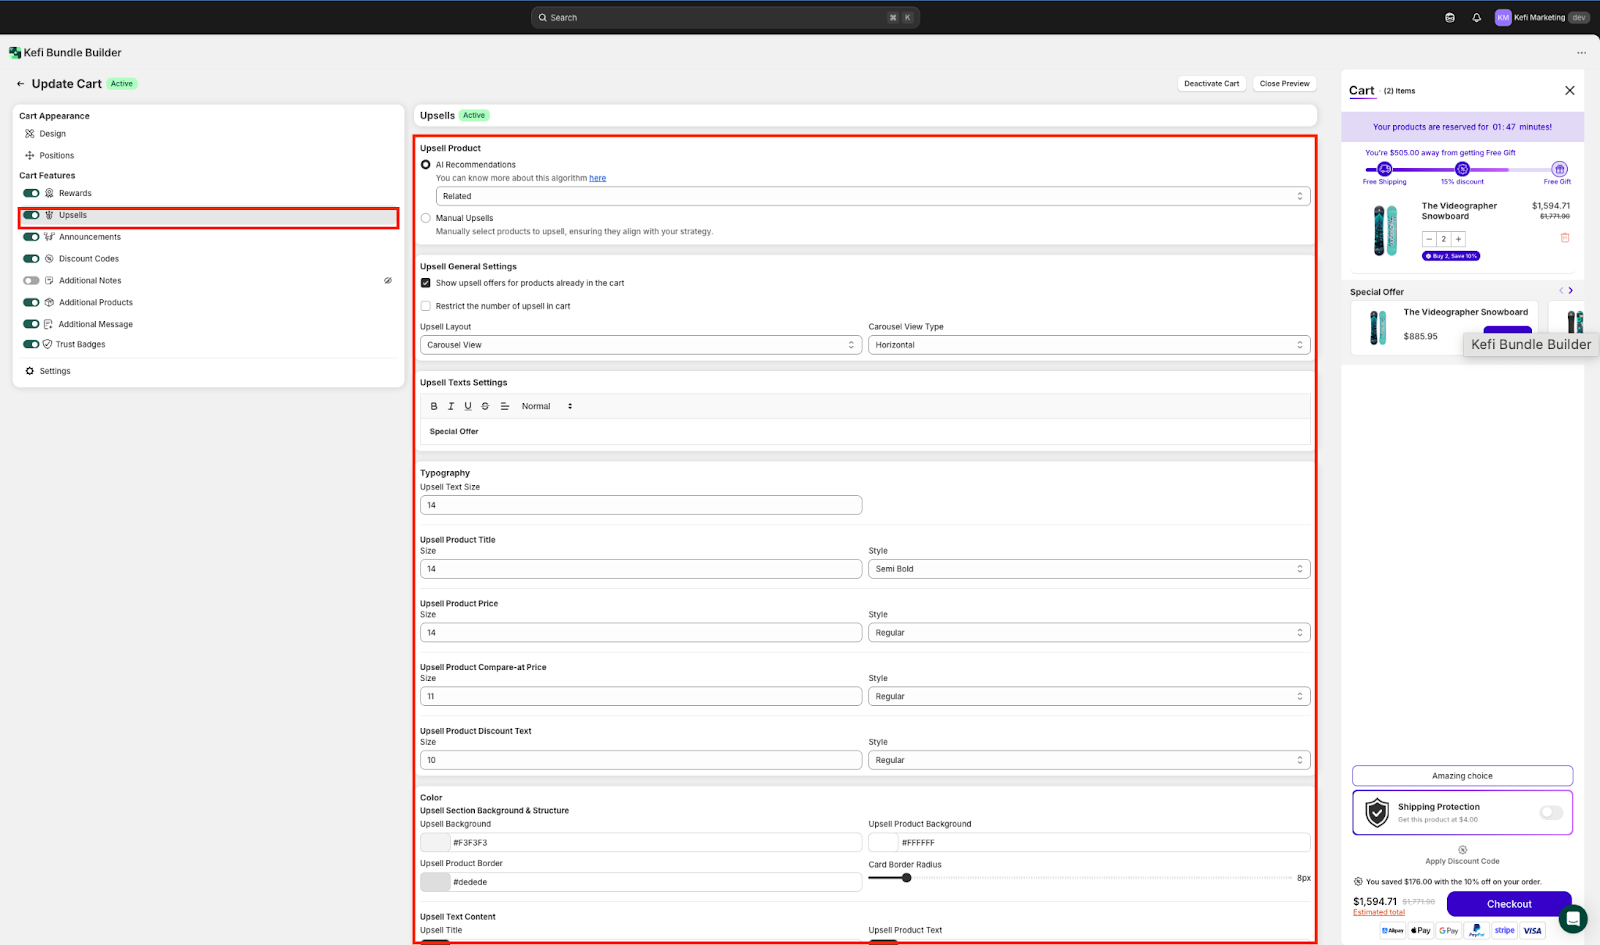The width and height of the screenshot is (1600, 945).
Task: Enable Restrict number of upsell checkbox
Action: (x=426, y=306)
